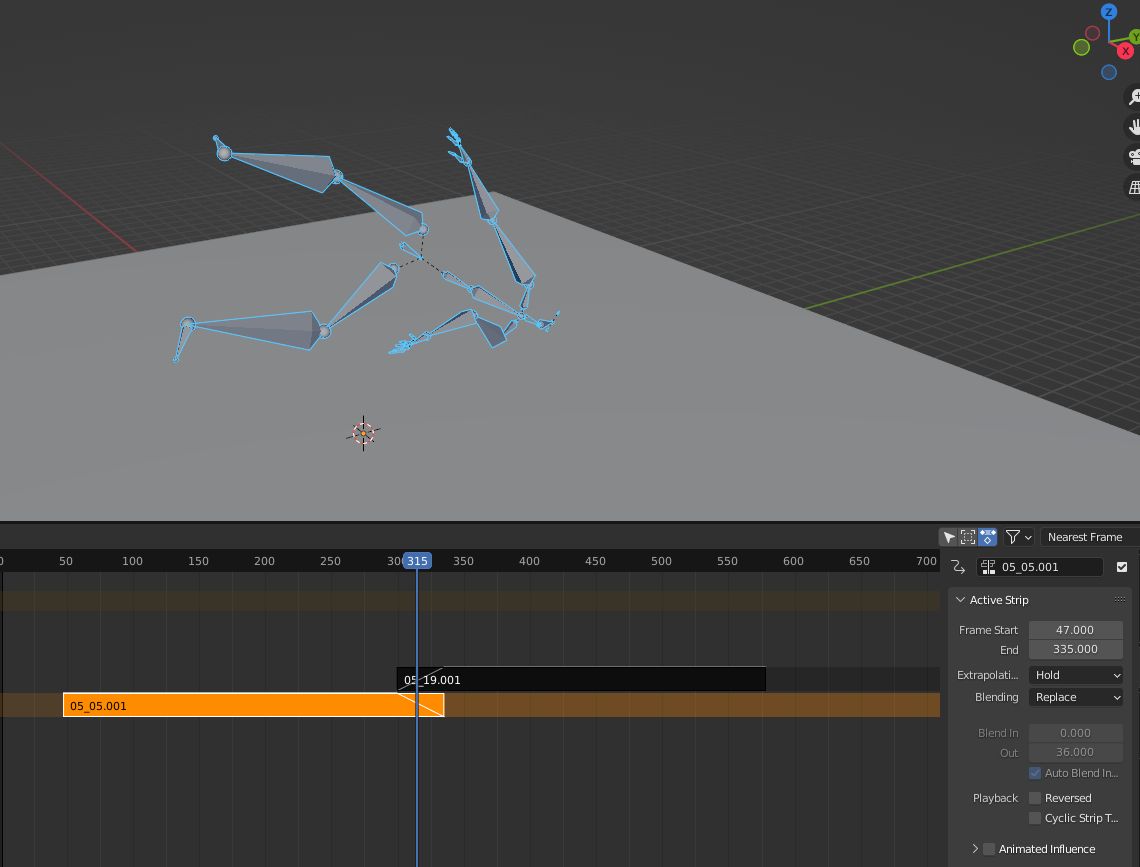Click frame 500 on the timeline ruler
1140x867 pixels.
661,561
